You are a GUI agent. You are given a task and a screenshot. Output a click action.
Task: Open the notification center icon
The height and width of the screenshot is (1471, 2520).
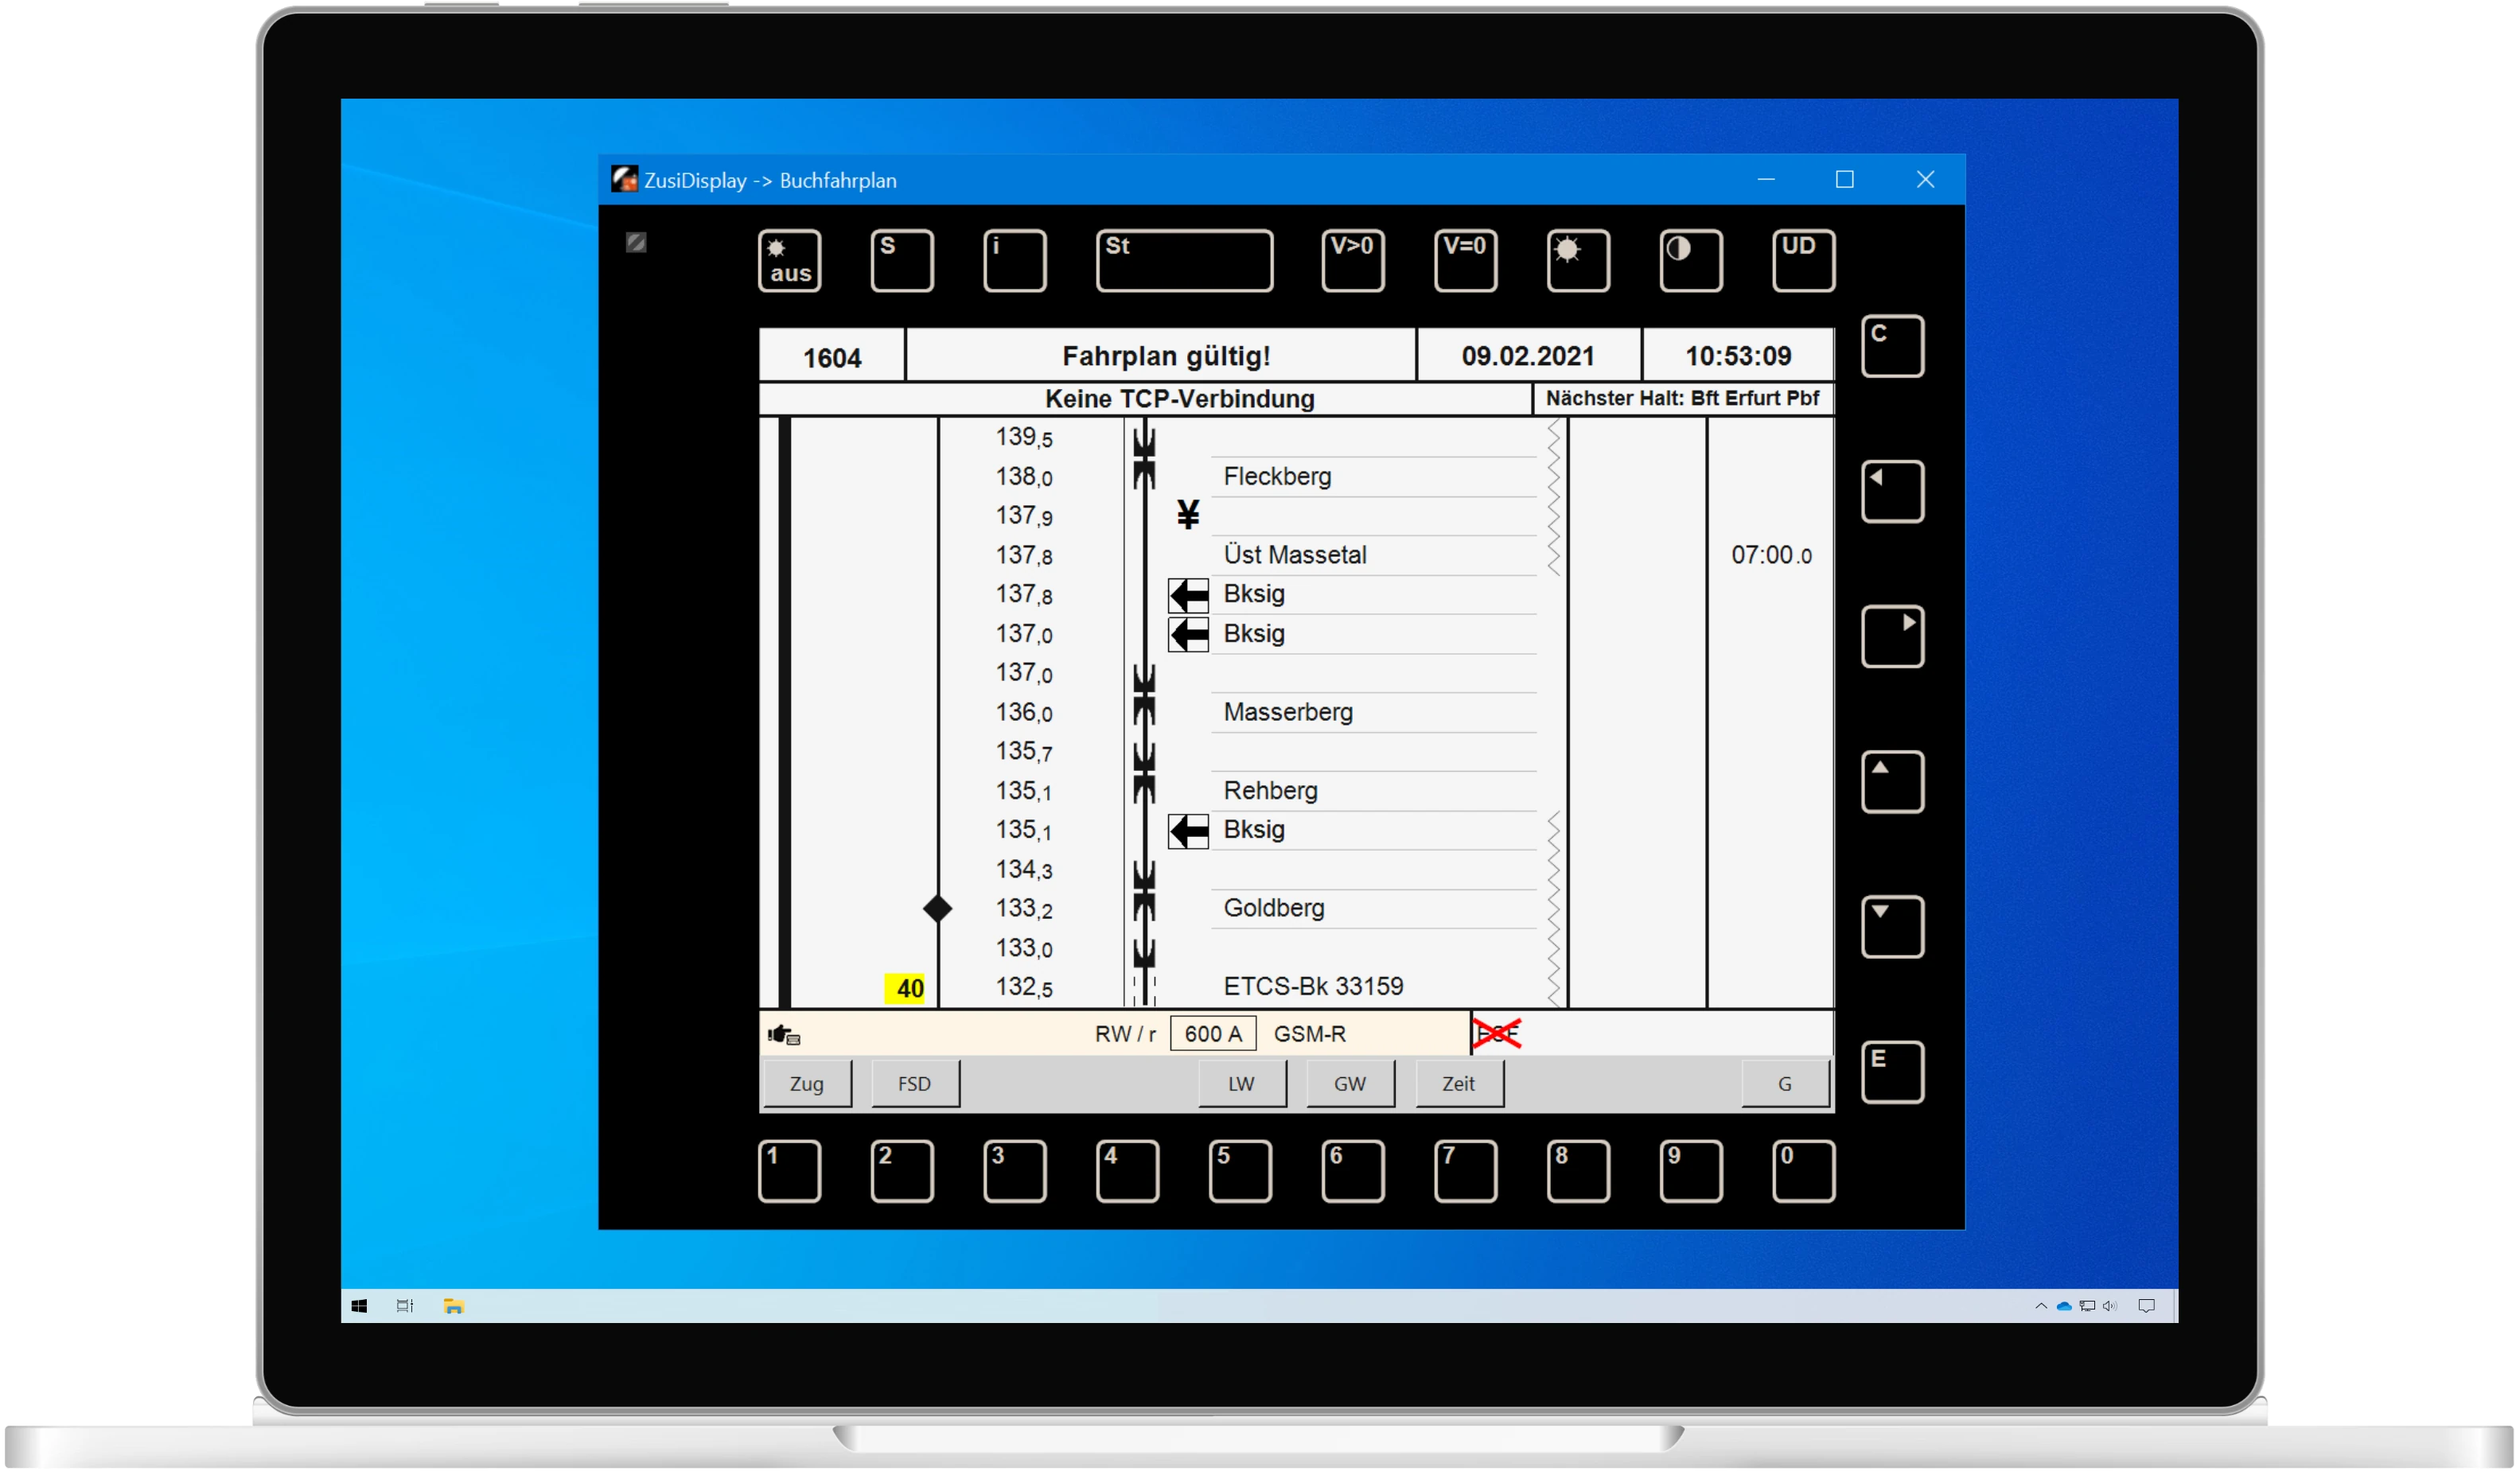point(2146,1306)
